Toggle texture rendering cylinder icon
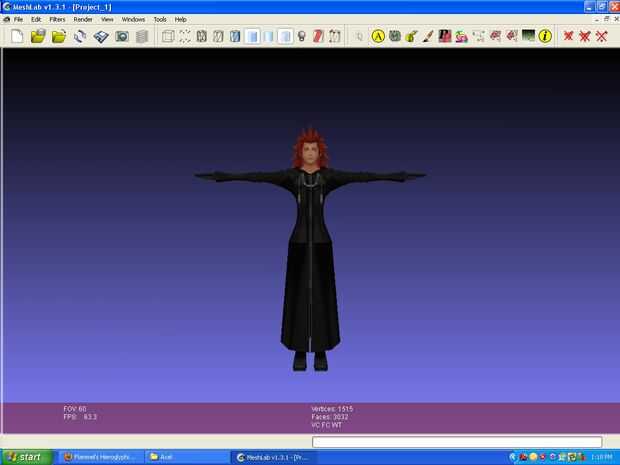Image resolution: width=620 pixels, height=465 pixels. click(285, 36)
